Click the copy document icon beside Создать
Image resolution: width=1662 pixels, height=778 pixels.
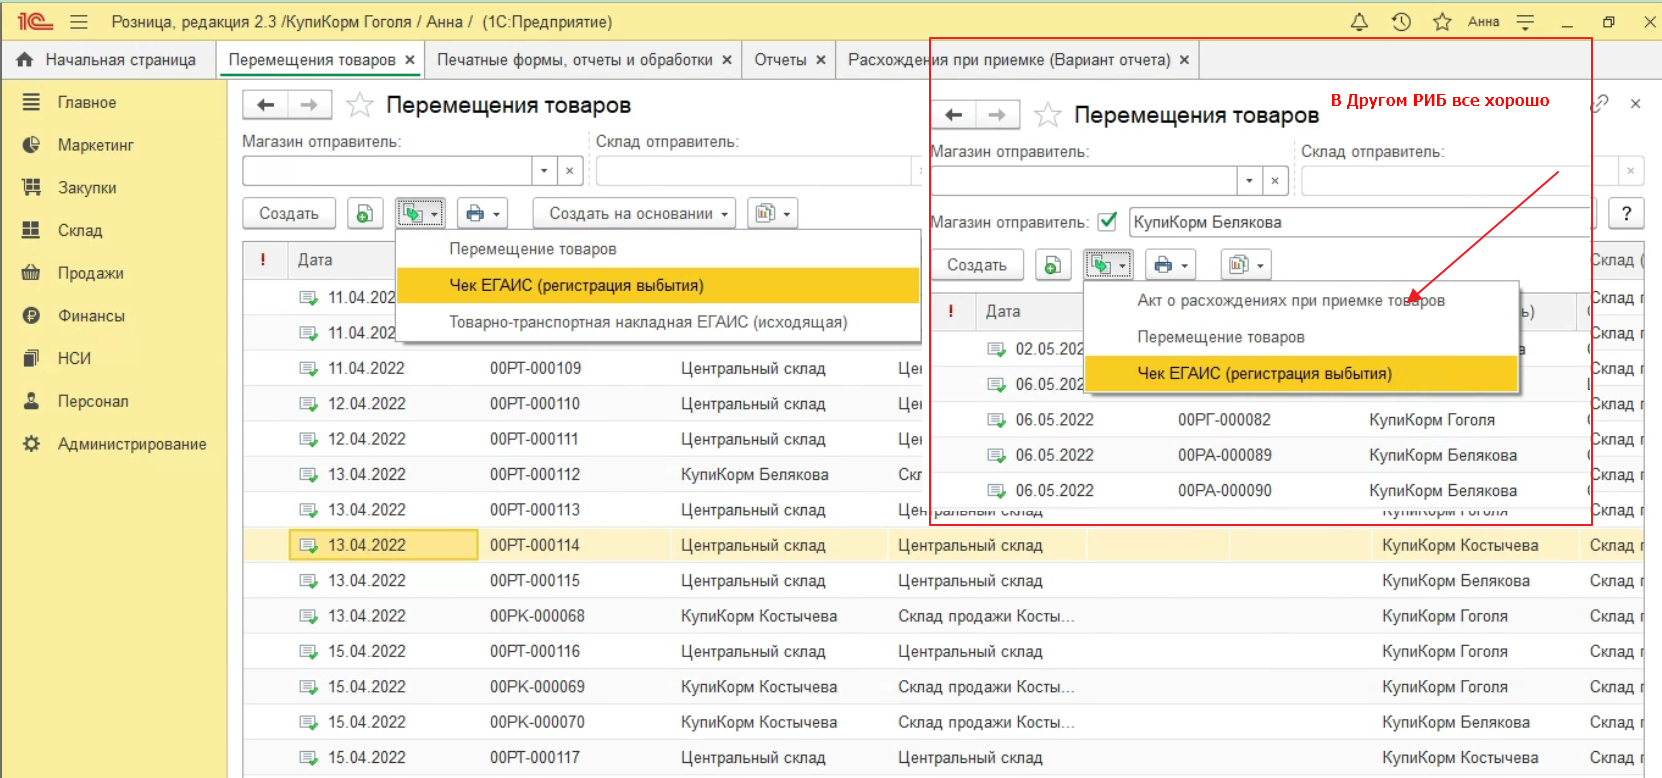coord(365,213)
